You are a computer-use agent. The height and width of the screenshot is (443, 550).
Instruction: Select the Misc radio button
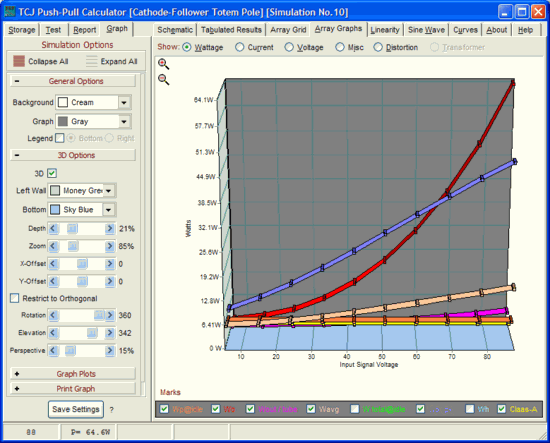pyautogui.click(x=340, y=47)
